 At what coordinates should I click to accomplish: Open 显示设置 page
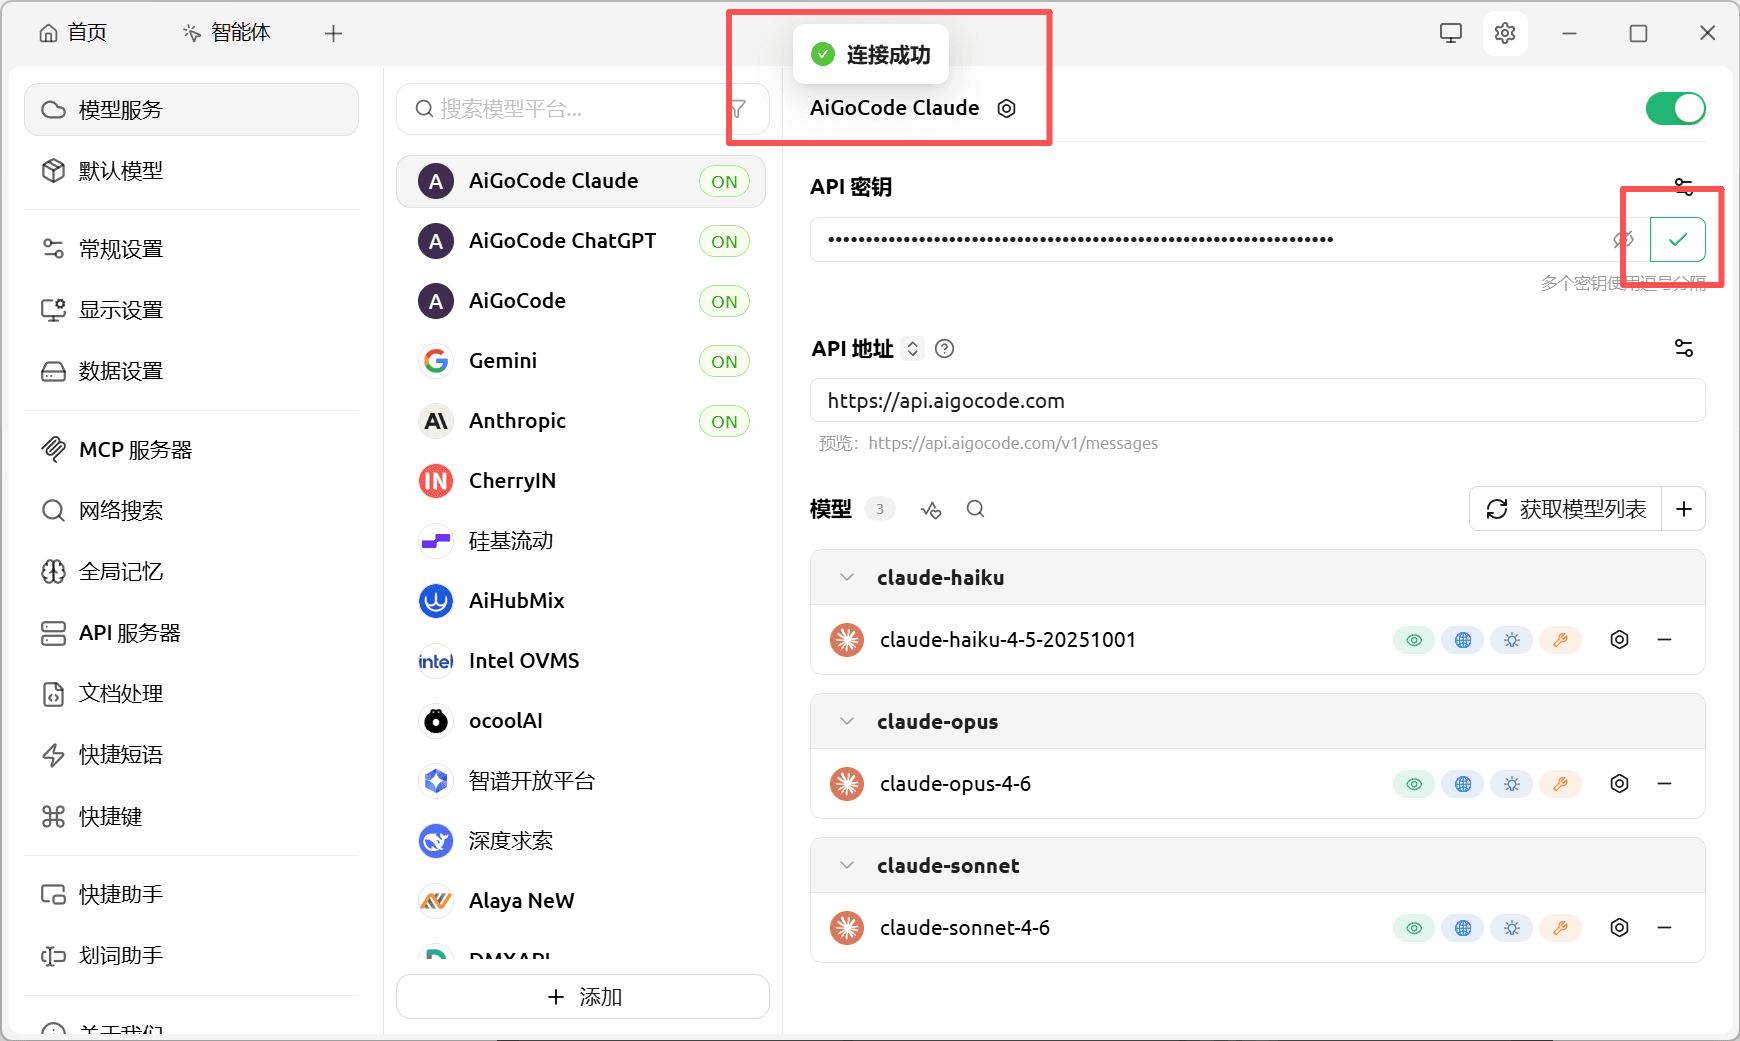point(191,310)
